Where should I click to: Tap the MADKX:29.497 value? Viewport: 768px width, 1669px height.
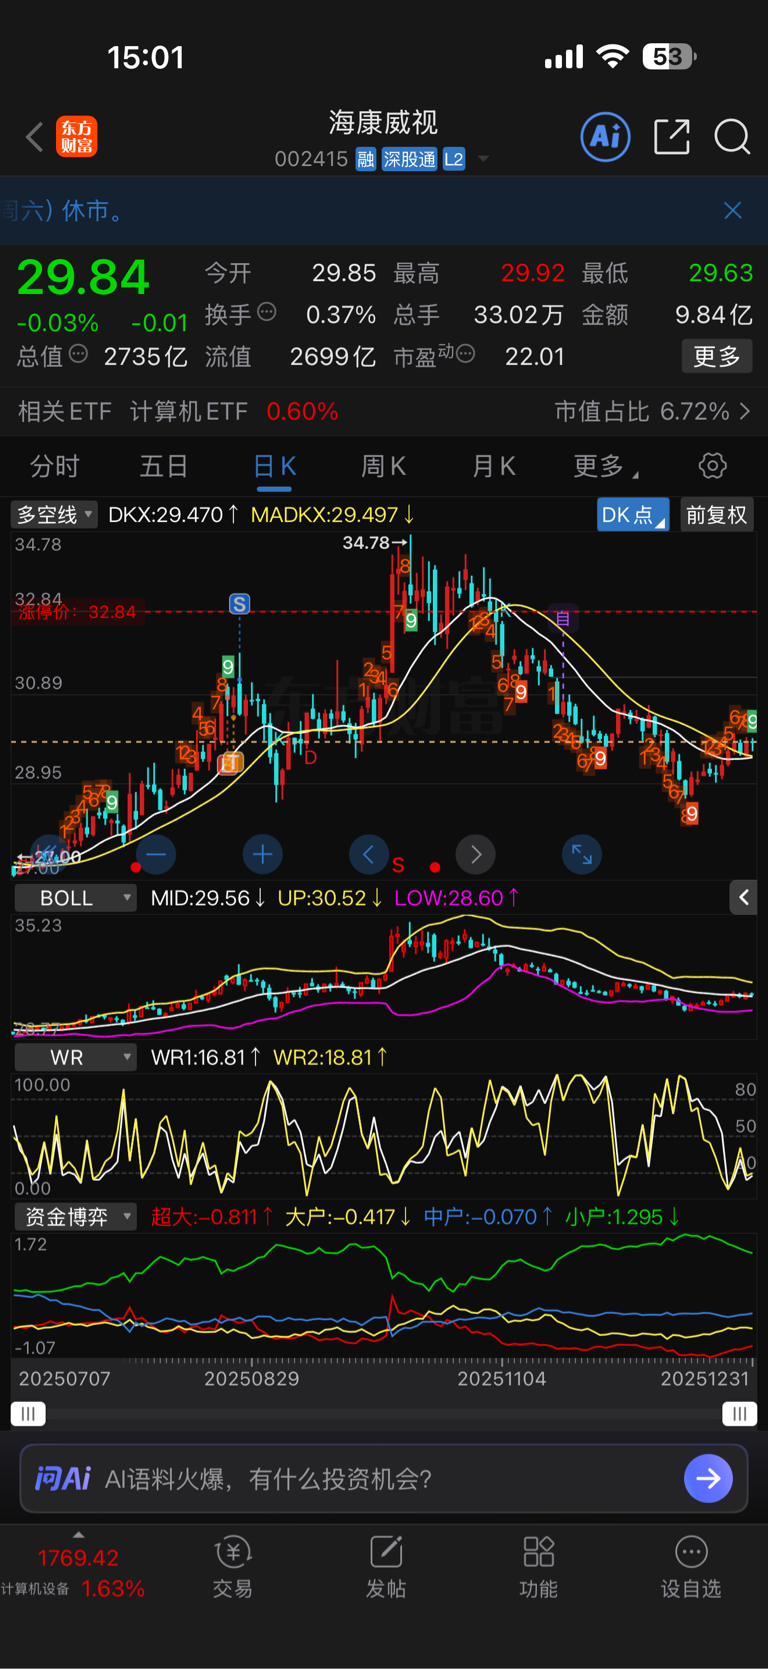pos(332,515)
